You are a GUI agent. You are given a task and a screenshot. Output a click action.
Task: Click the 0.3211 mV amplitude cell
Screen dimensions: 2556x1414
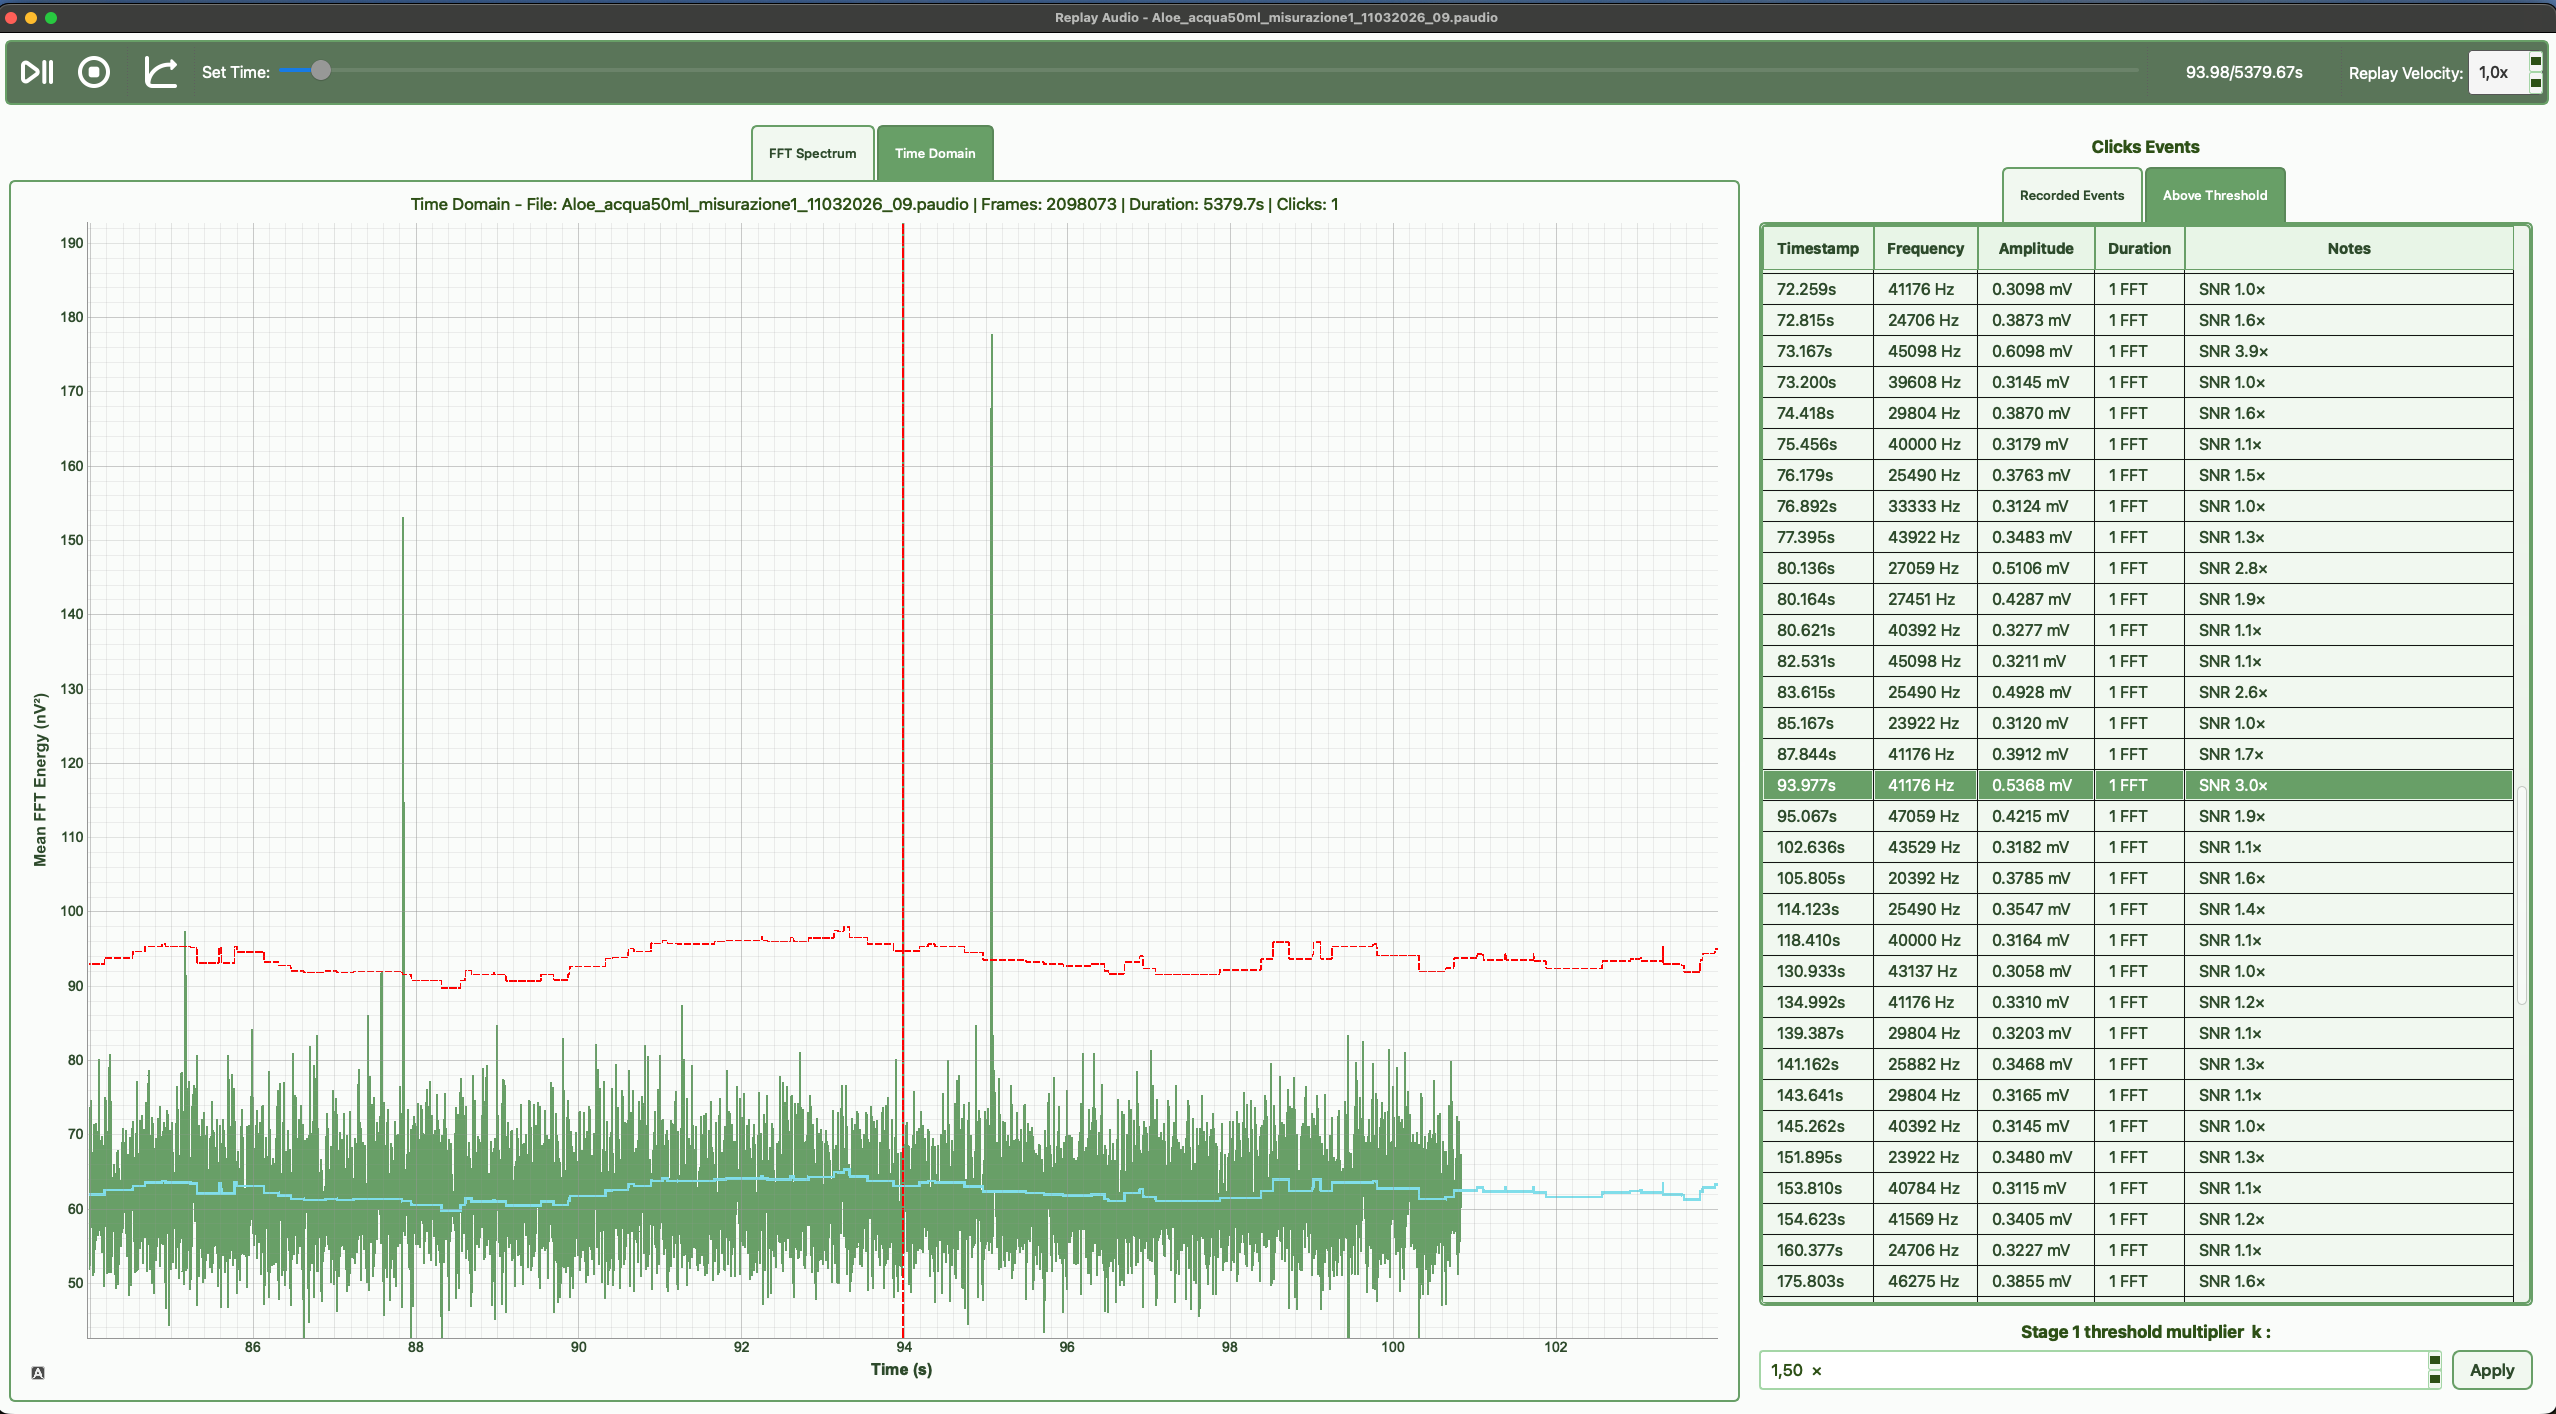point(2035,661)
